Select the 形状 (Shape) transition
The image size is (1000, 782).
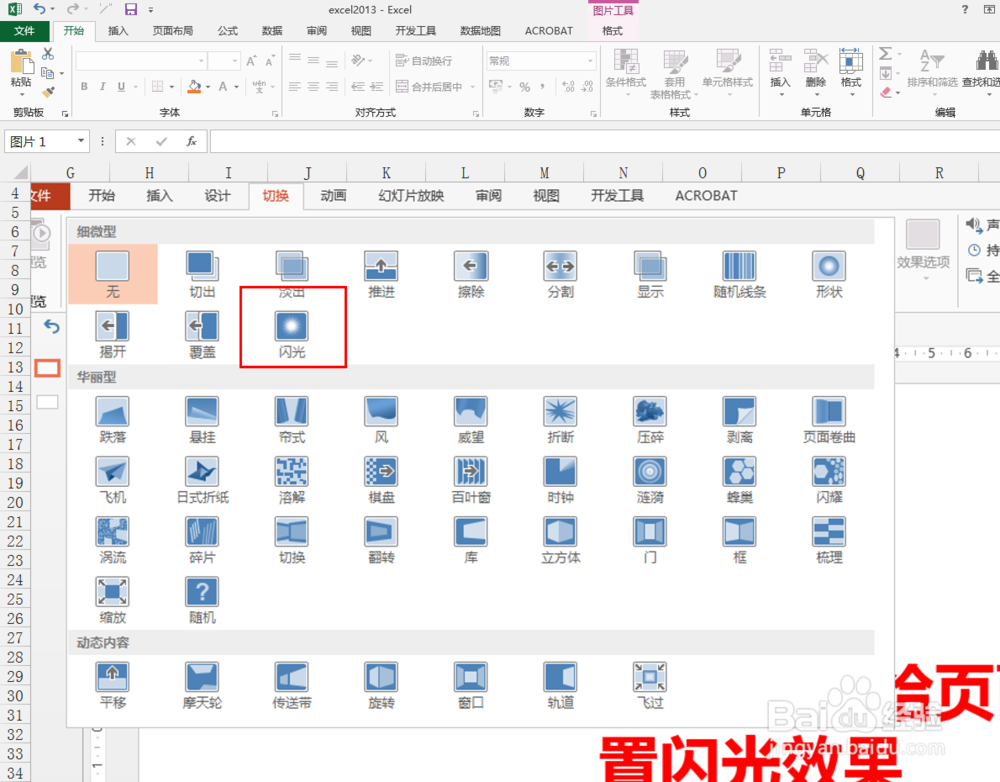pos(828,274)
